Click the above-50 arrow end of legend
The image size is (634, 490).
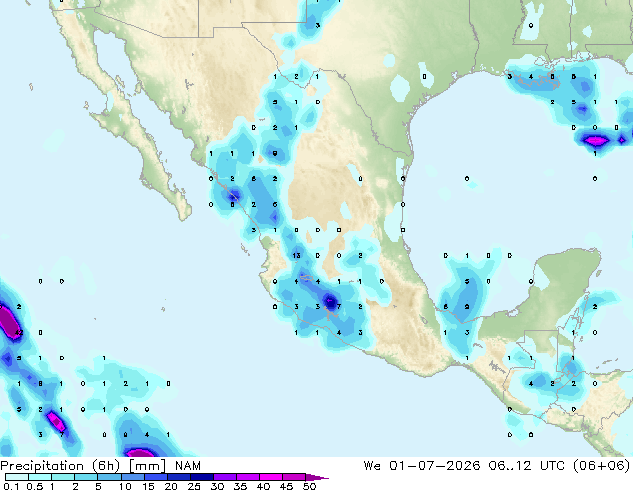317,477
